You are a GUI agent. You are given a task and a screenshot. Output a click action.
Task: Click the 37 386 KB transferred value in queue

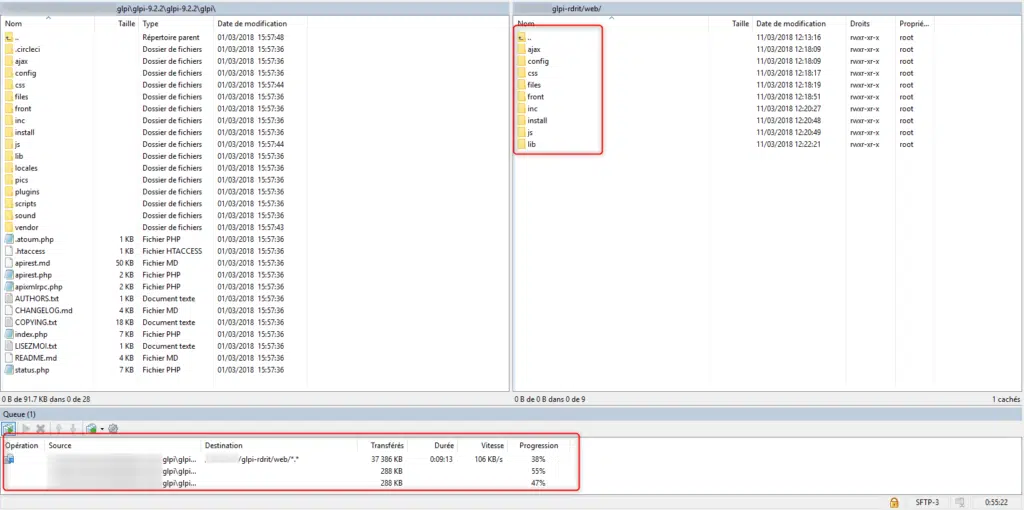(x=387, y=460)
